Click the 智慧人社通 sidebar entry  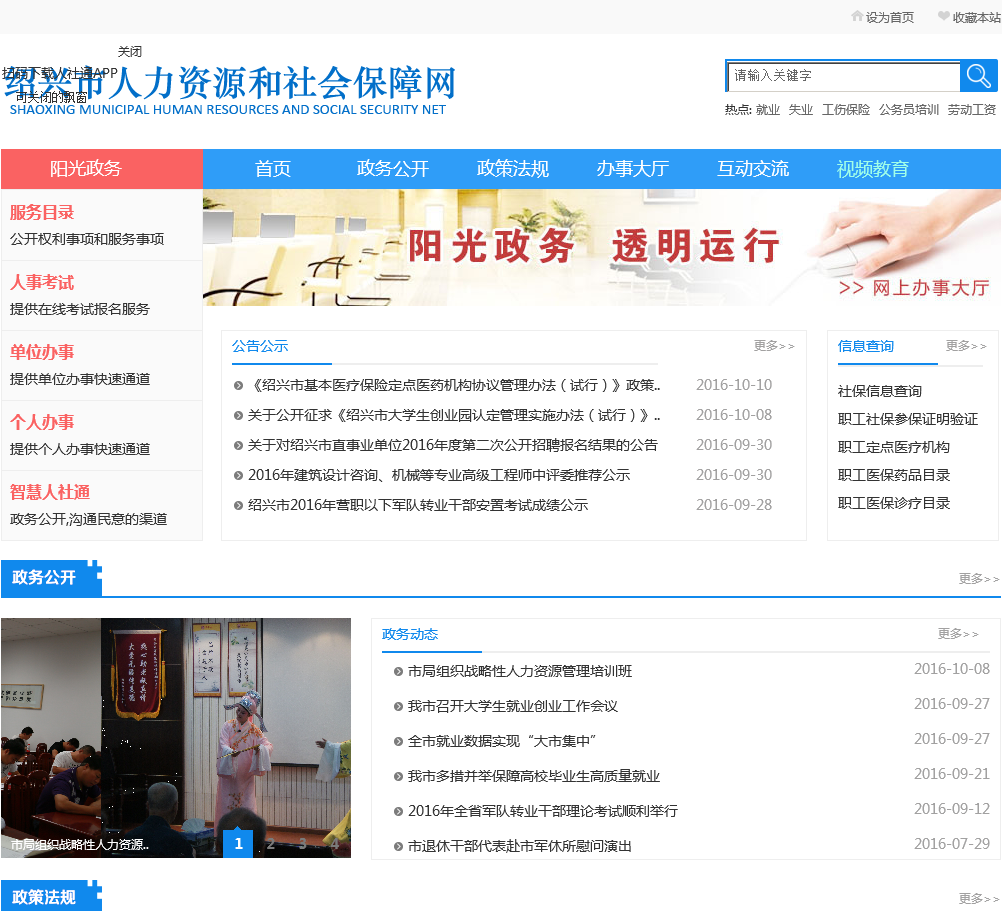(x=50, y=492)
